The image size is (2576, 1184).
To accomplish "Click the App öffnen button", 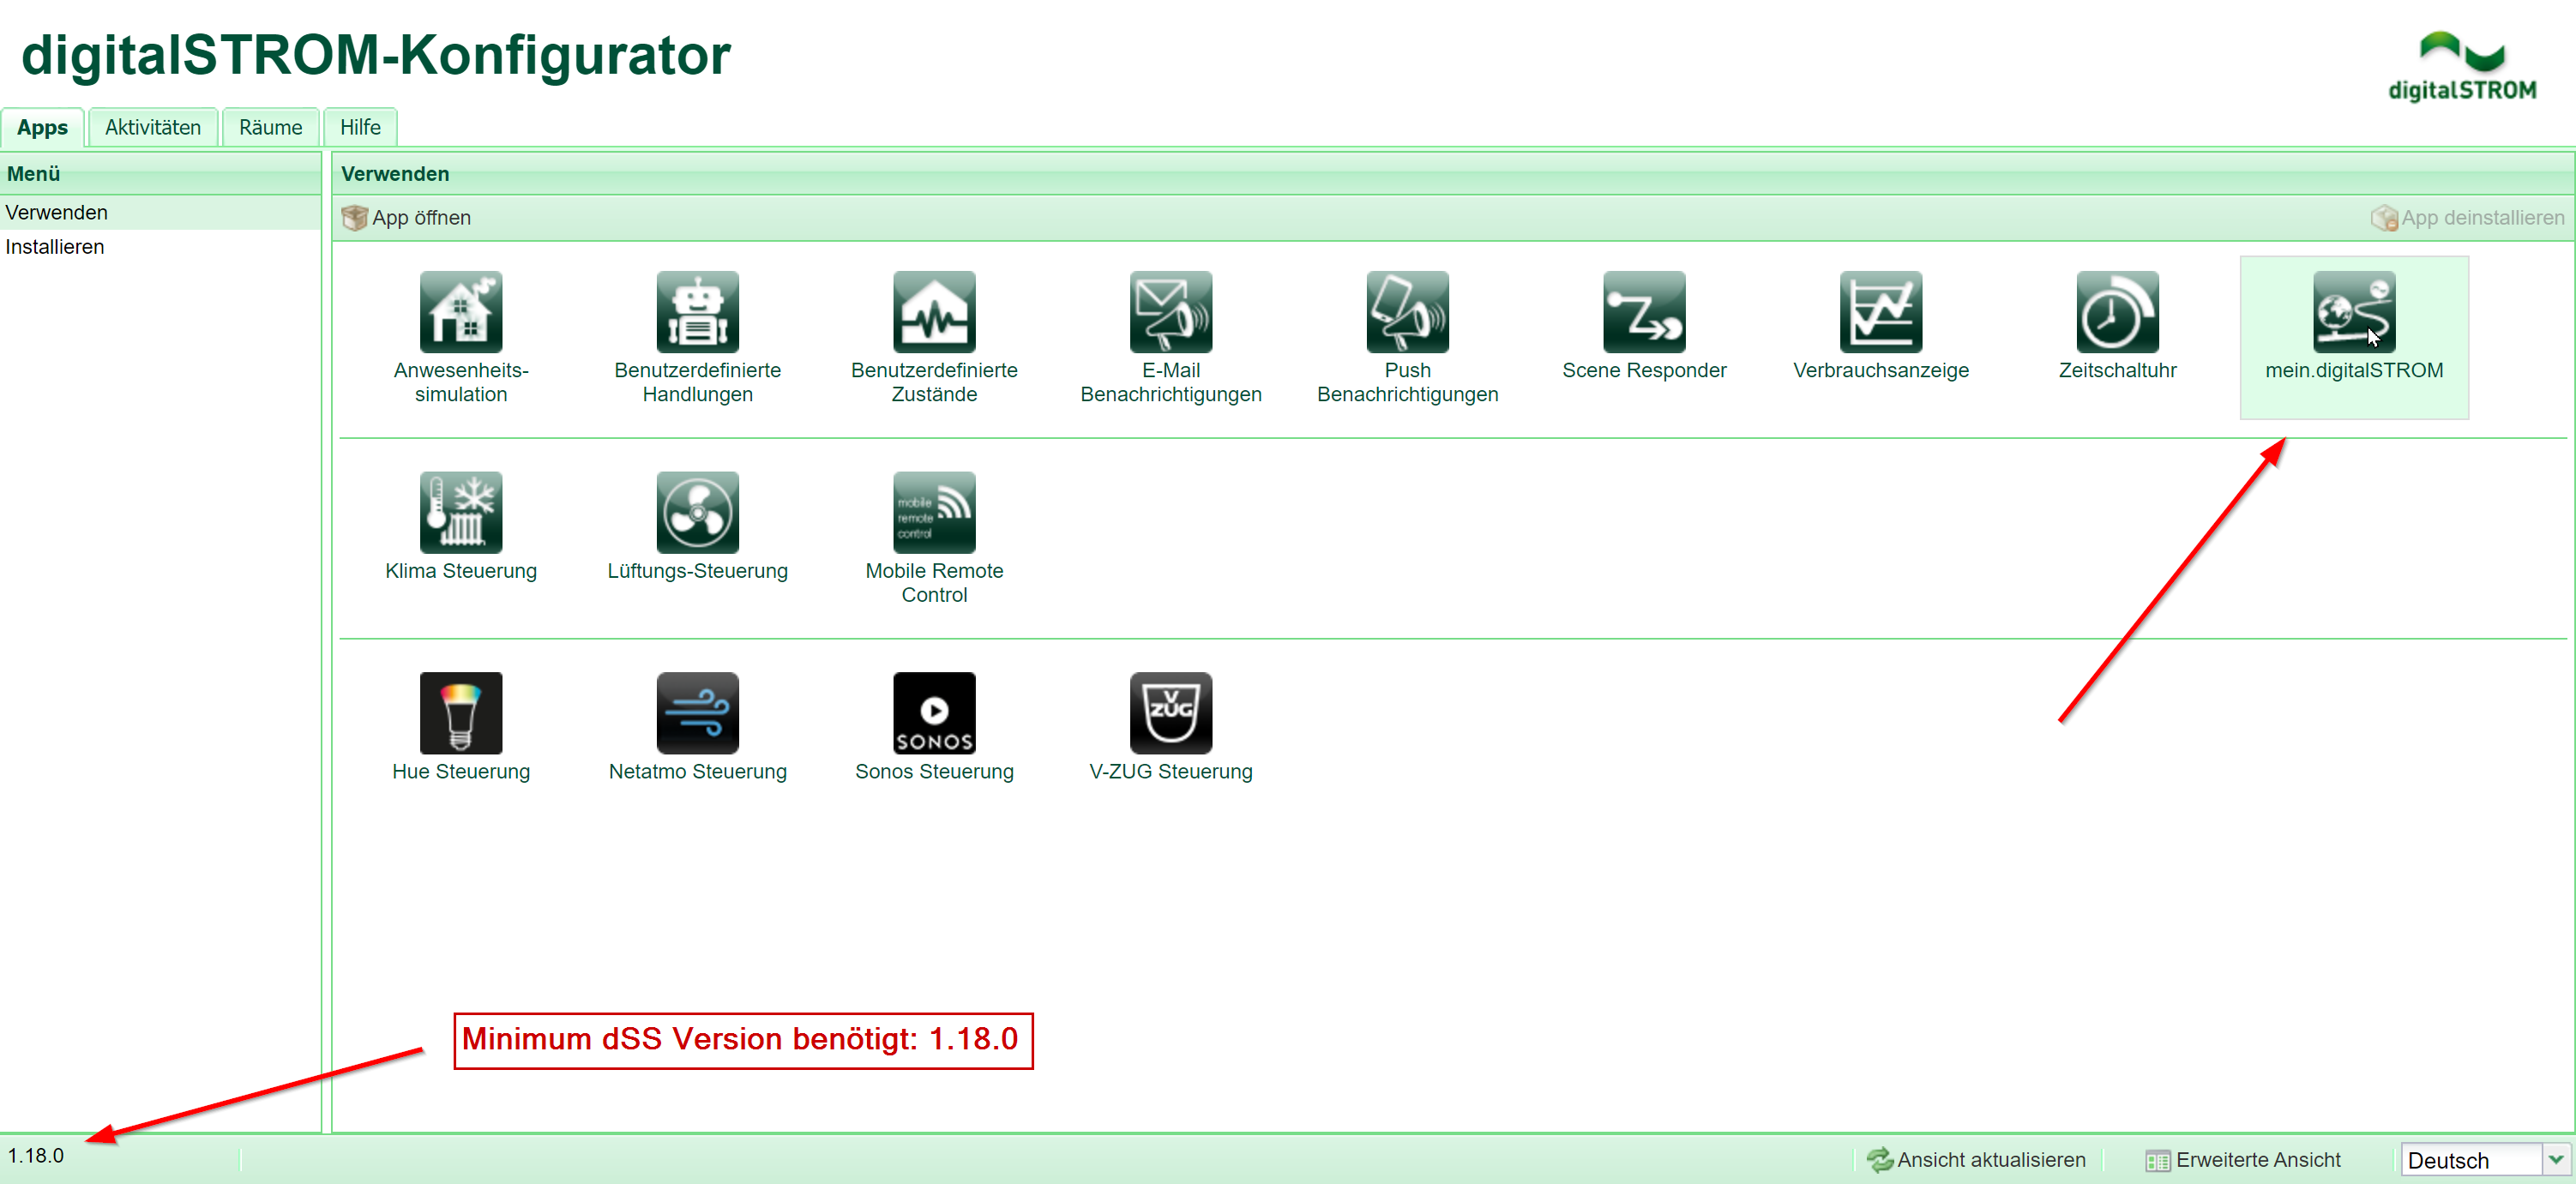I will pos(406,218).
